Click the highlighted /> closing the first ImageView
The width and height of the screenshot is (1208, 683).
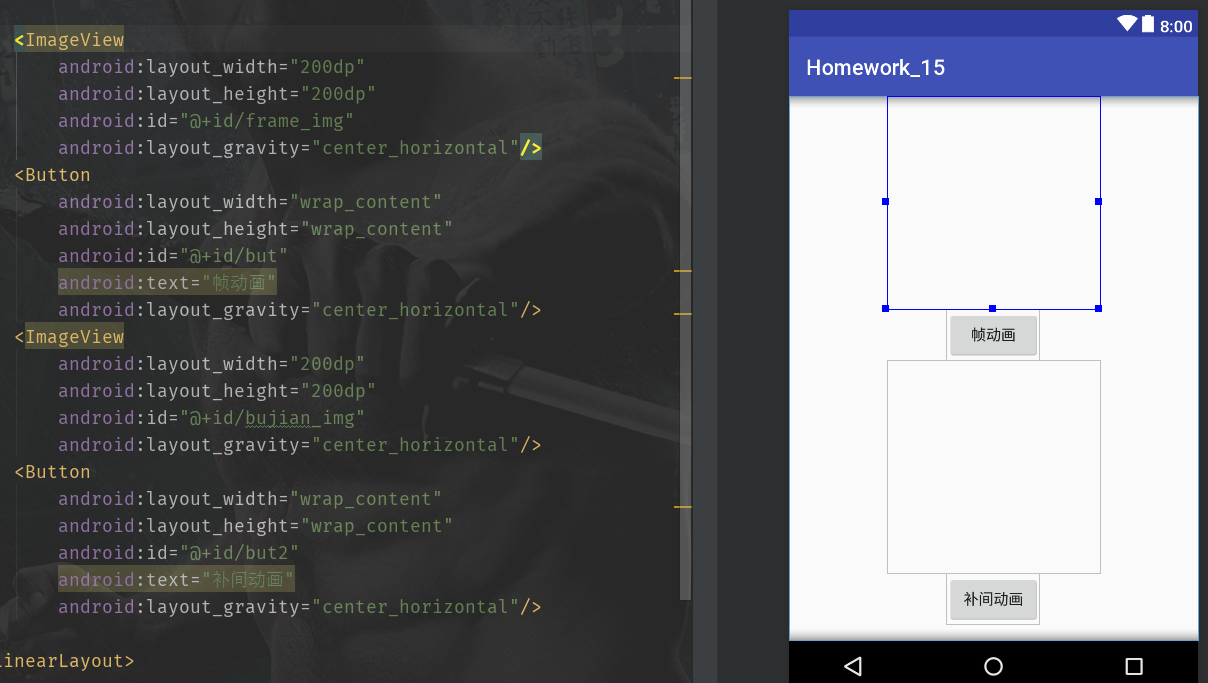point(530,148)
